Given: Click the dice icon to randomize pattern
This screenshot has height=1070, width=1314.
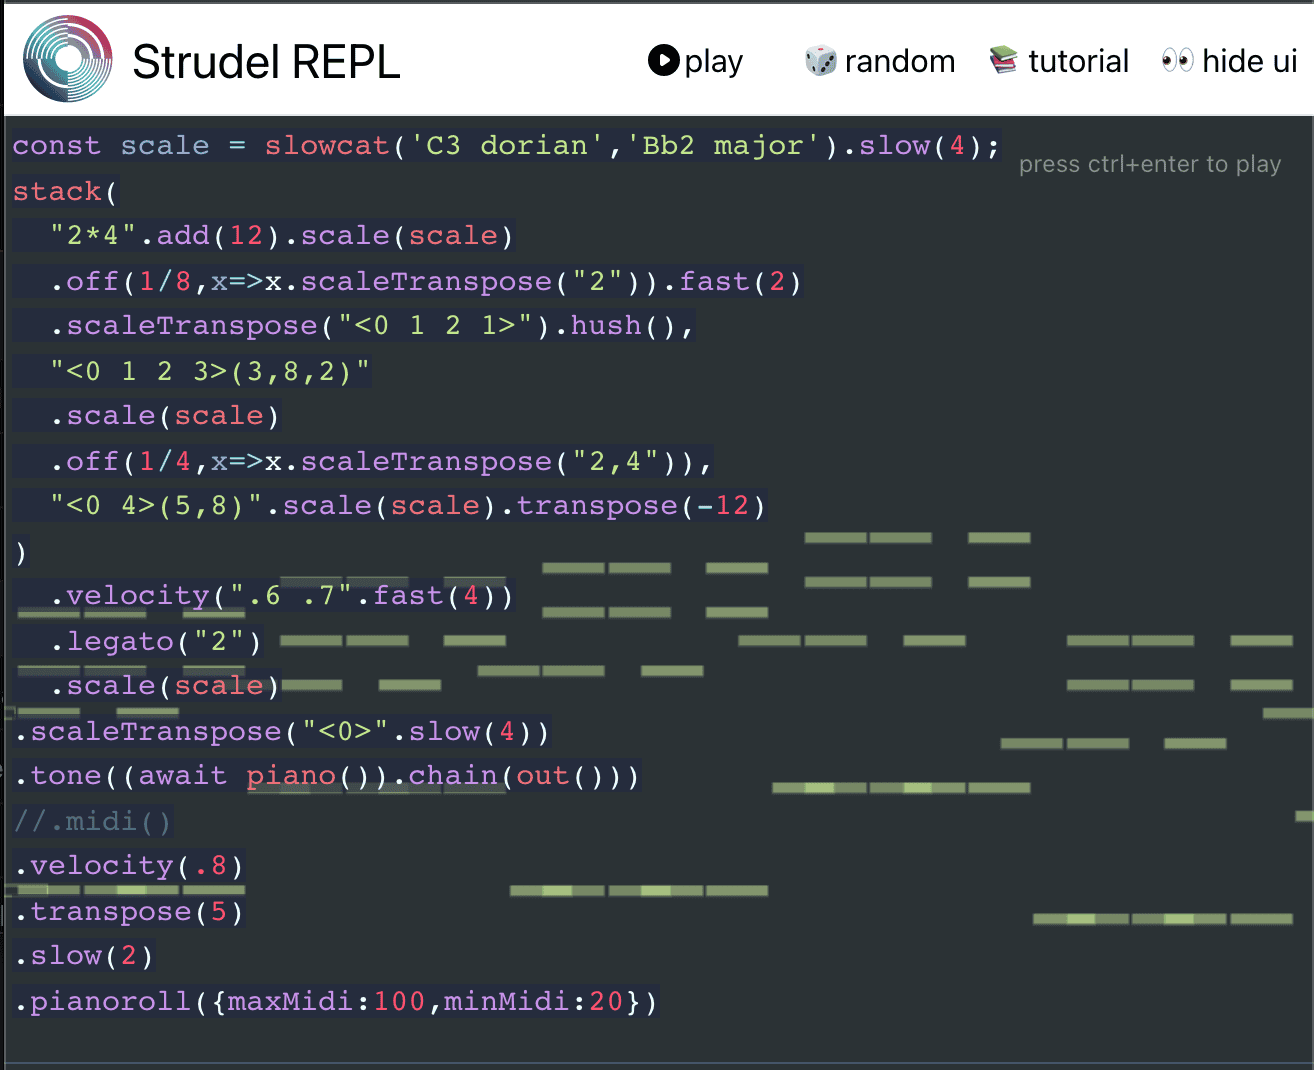Looking at the screenshot, I should pos(820,60).
